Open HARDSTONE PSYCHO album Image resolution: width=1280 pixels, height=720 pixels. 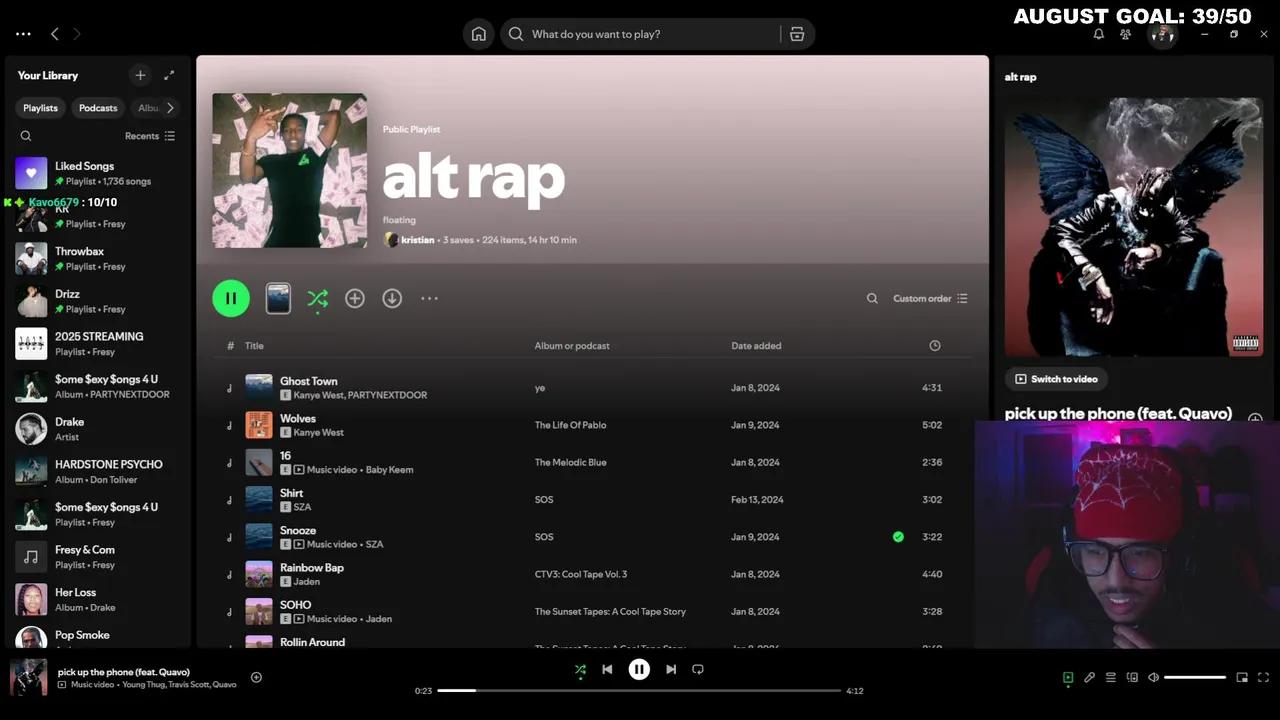(x=98, y=471)
